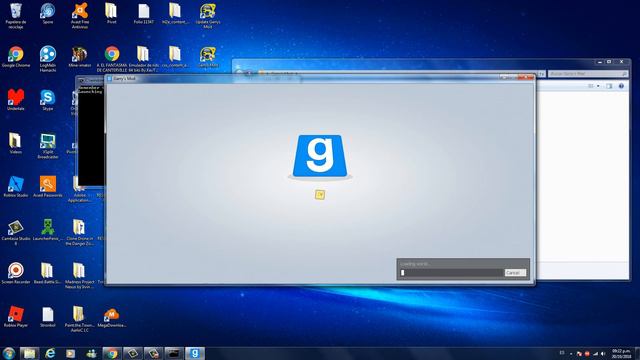
Task: Click the Garry's Mod loading progress bar
Action: click(x=451, y=273)
